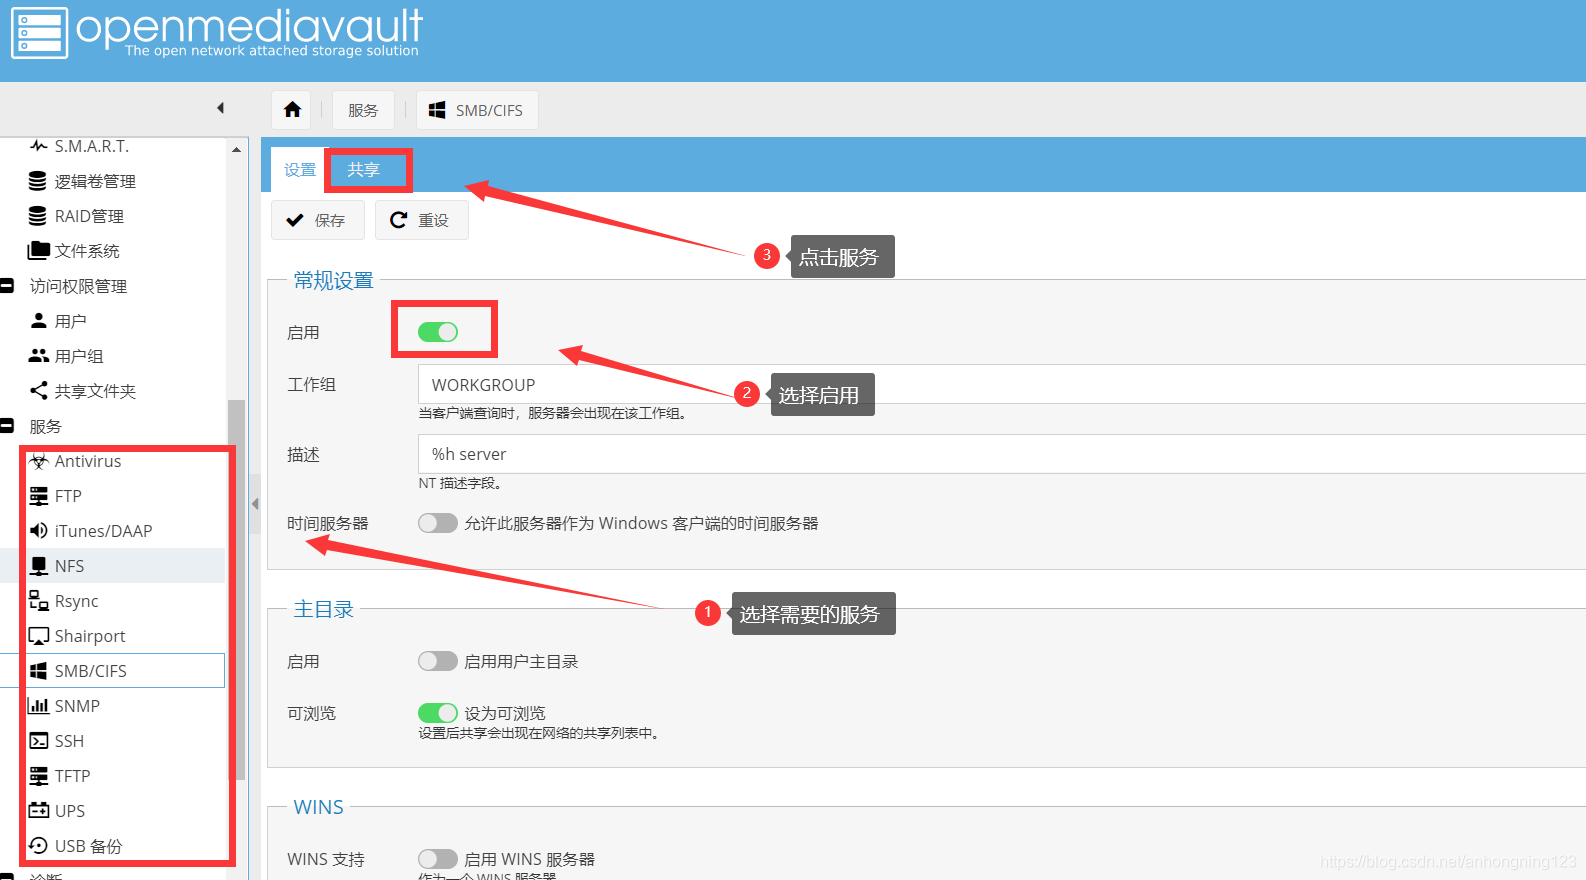Collapse the 服务 tree group
Viewport: 1586px width, 880px height.
7,426
